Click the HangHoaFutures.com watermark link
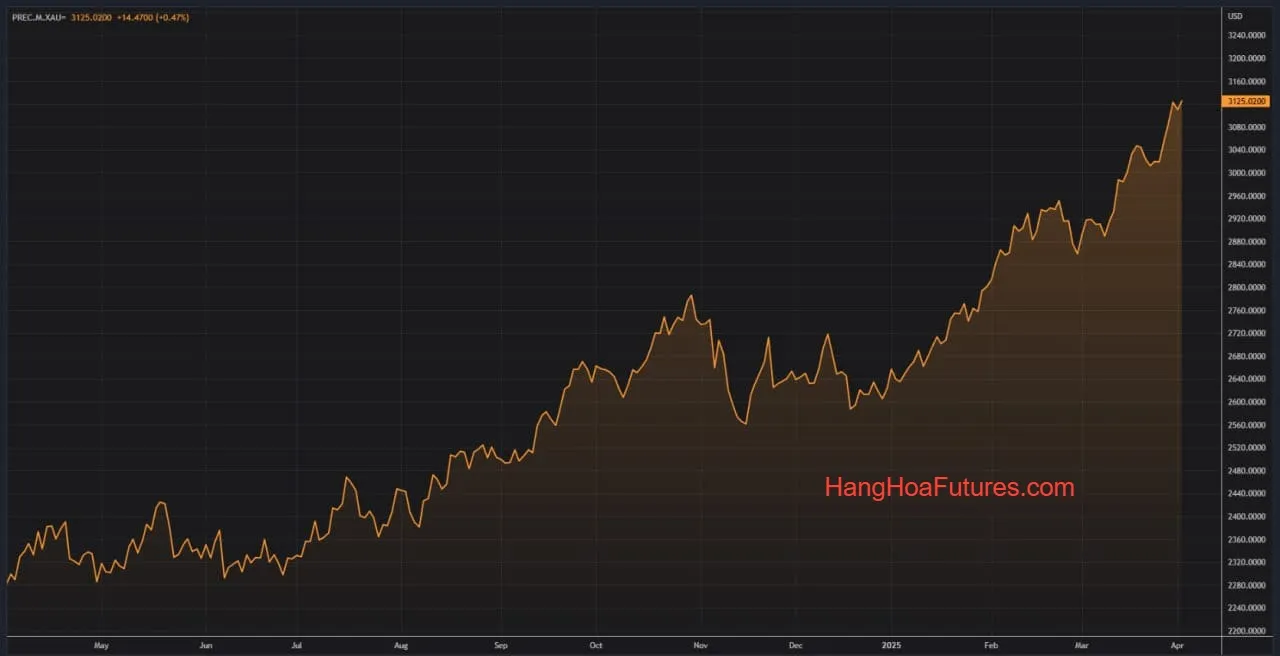This screenshot has width=1280, height=656. (x=949, y=488)
